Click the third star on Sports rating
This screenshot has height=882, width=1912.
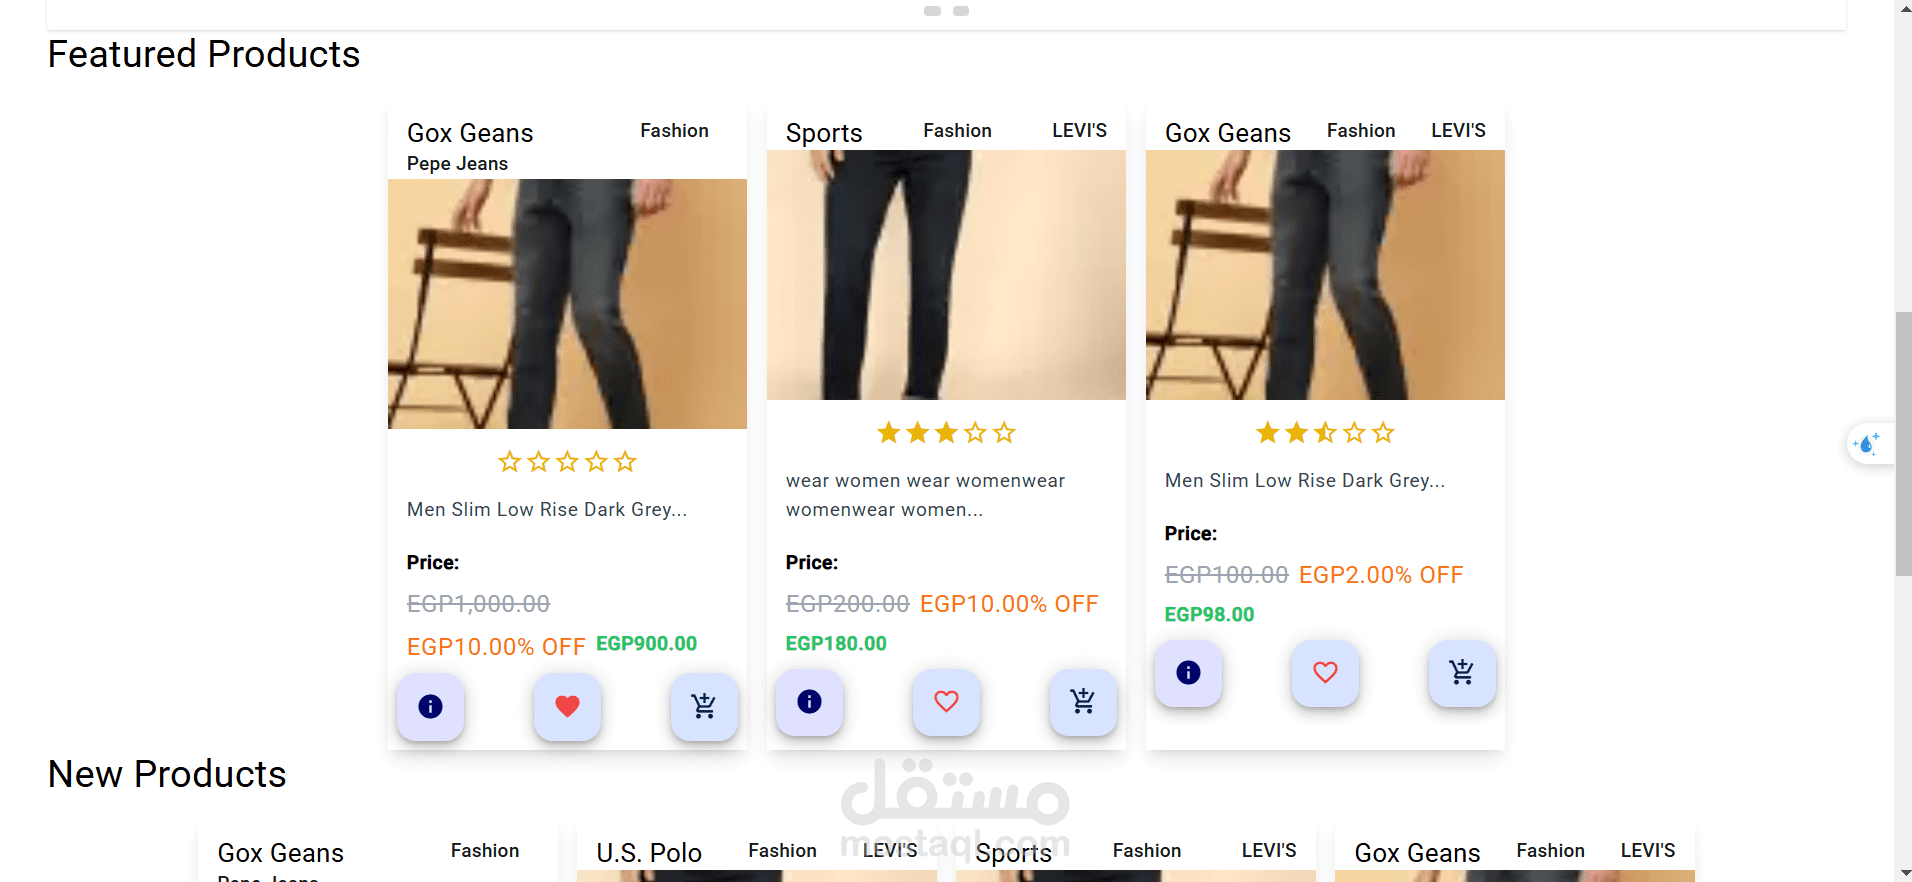(946, 433)
